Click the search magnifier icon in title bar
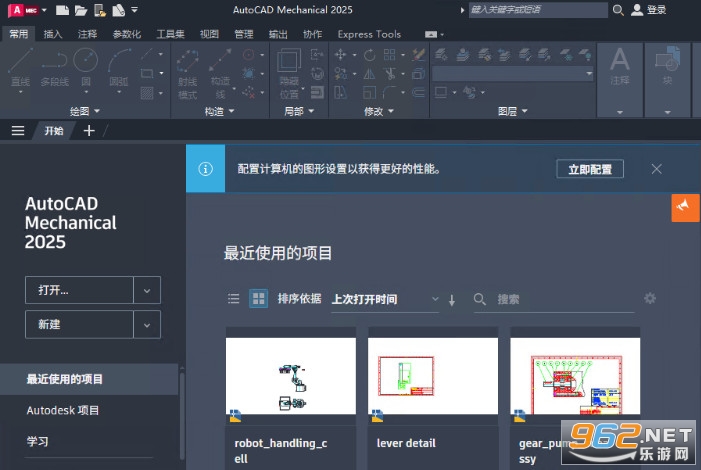Image resolution: width=701 pixels, height=470 pixels. 618,10
